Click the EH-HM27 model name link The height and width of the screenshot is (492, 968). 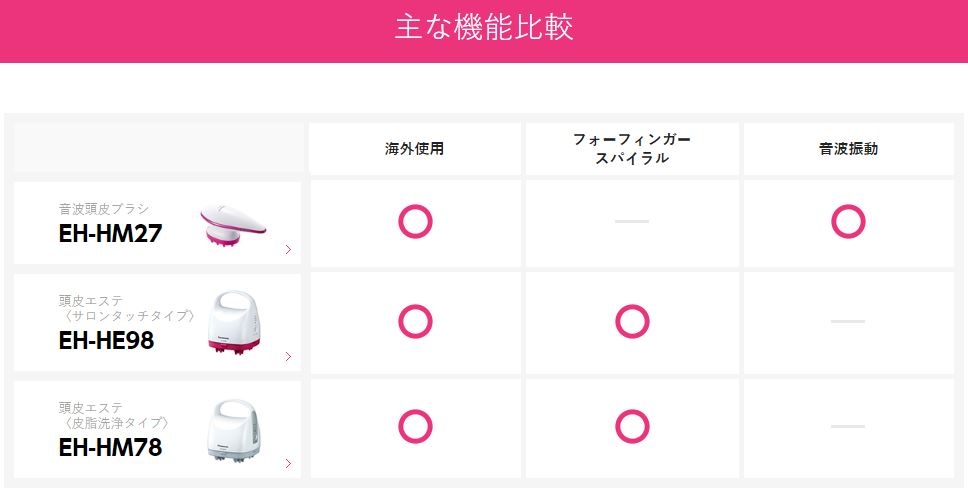(110, 234)
